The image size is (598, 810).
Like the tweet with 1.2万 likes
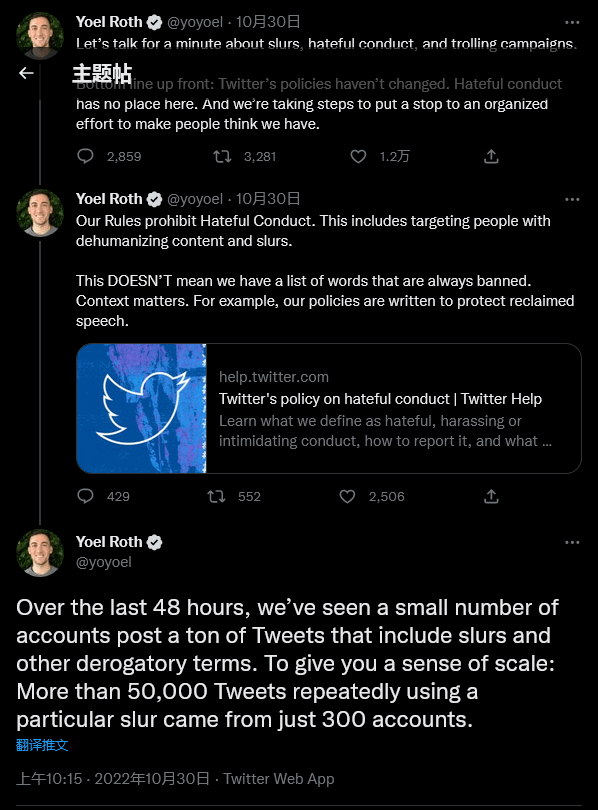tap(358, 156)
